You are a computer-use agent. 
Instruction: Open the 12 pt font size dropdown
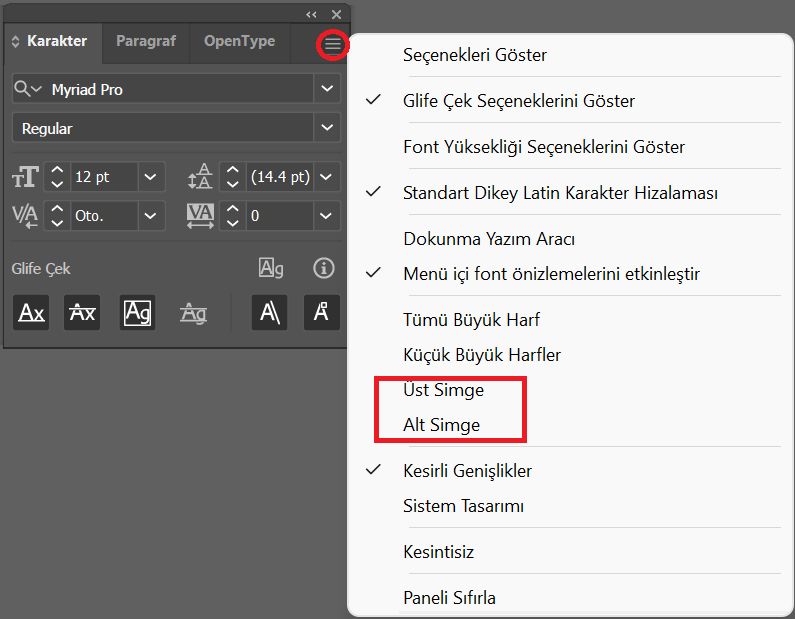tap(151, 177)
